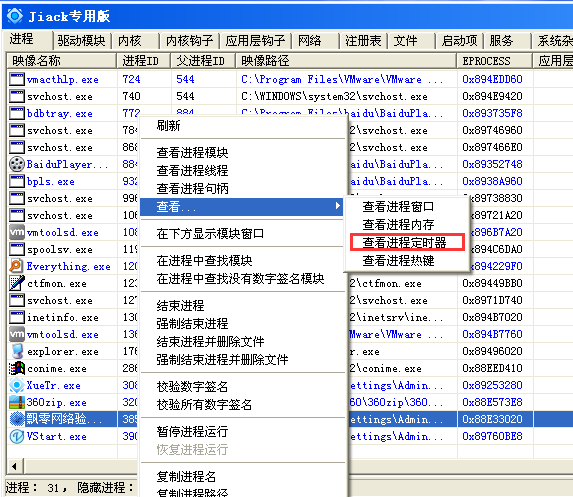The height and width of the screenshot is (497, 573).
Task: Select 查看进程热键 in the submenu
Action: (406, 260)
